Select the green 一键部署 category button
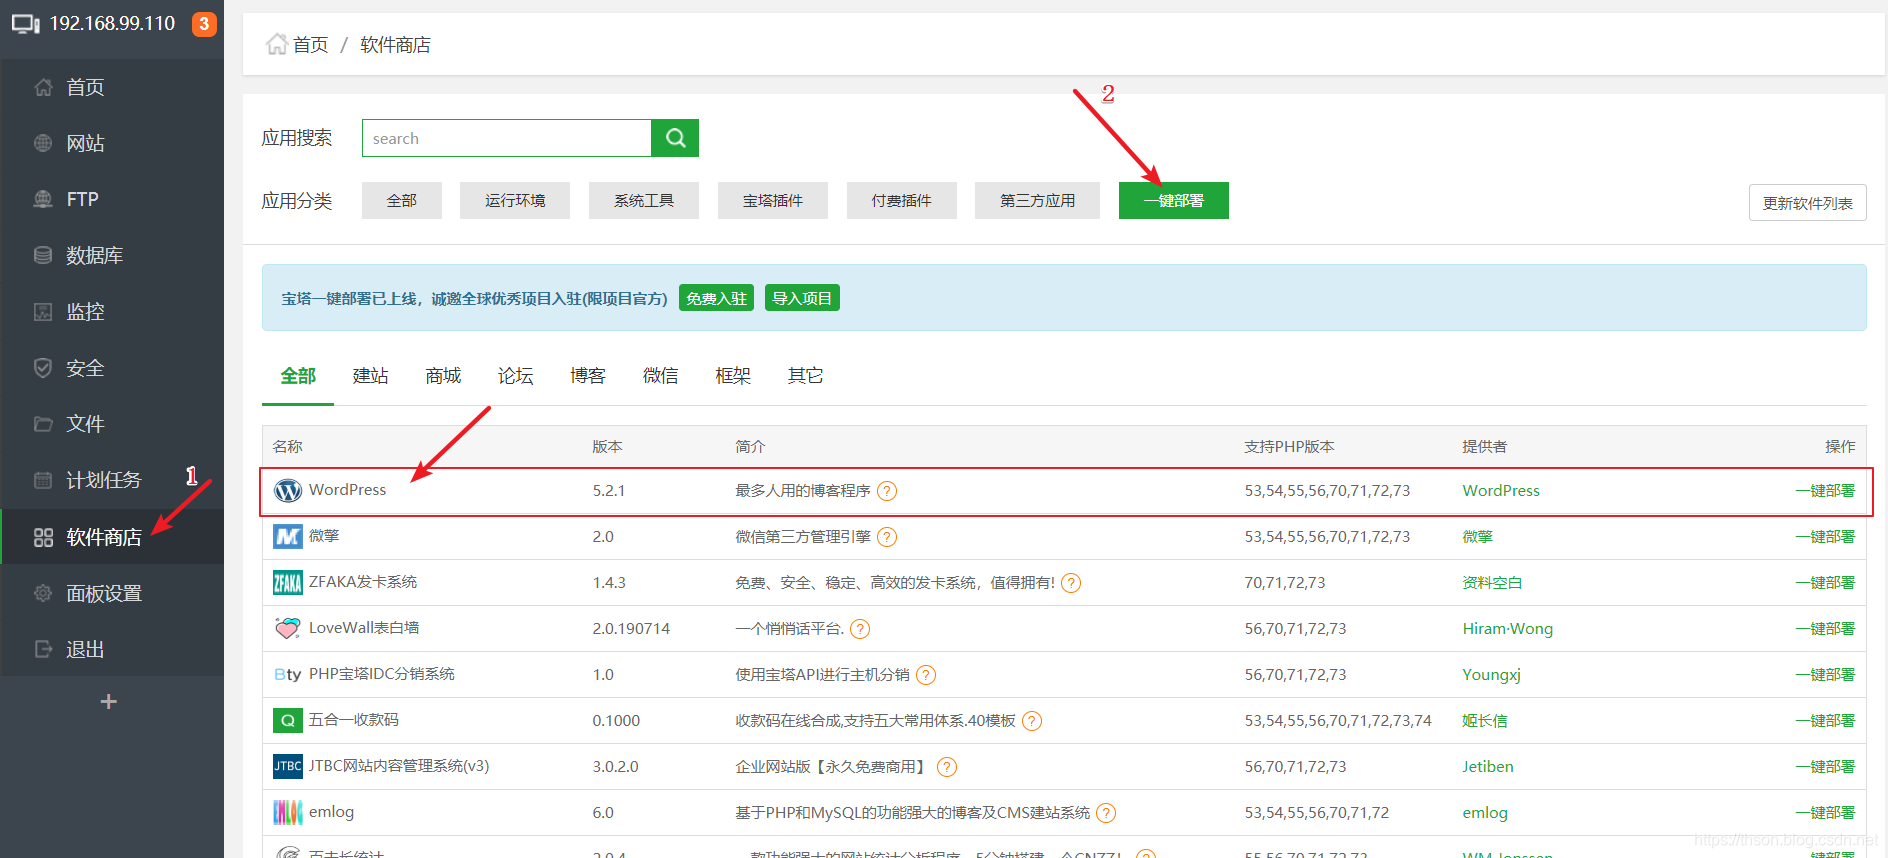 [1174, 200]
